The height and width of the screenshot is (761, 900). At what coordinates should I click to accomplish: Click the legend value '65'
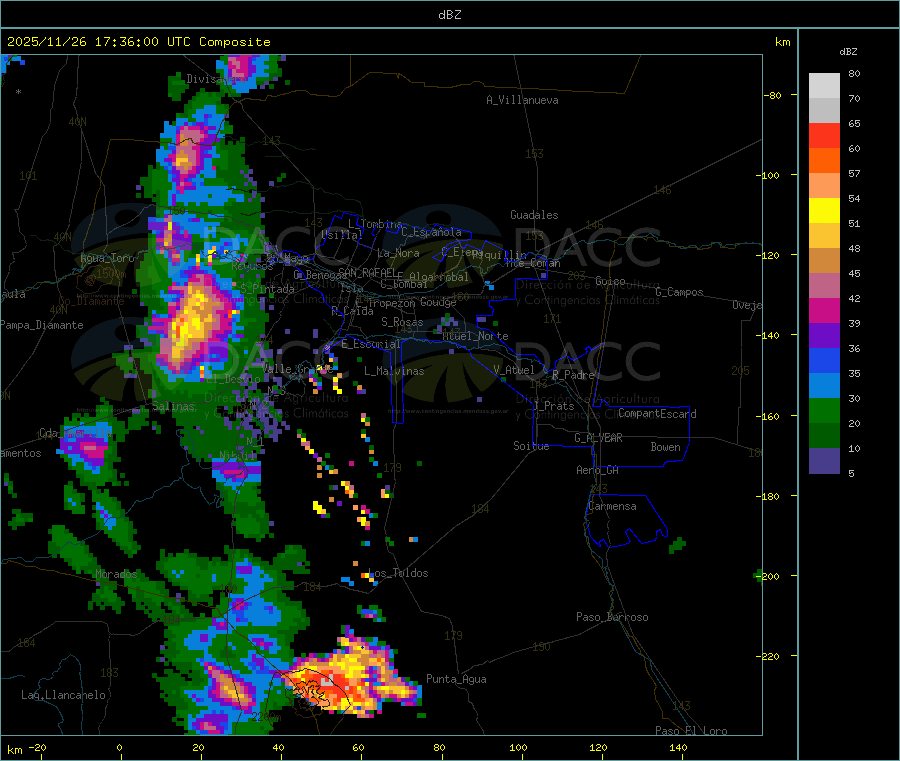[854, 124]
